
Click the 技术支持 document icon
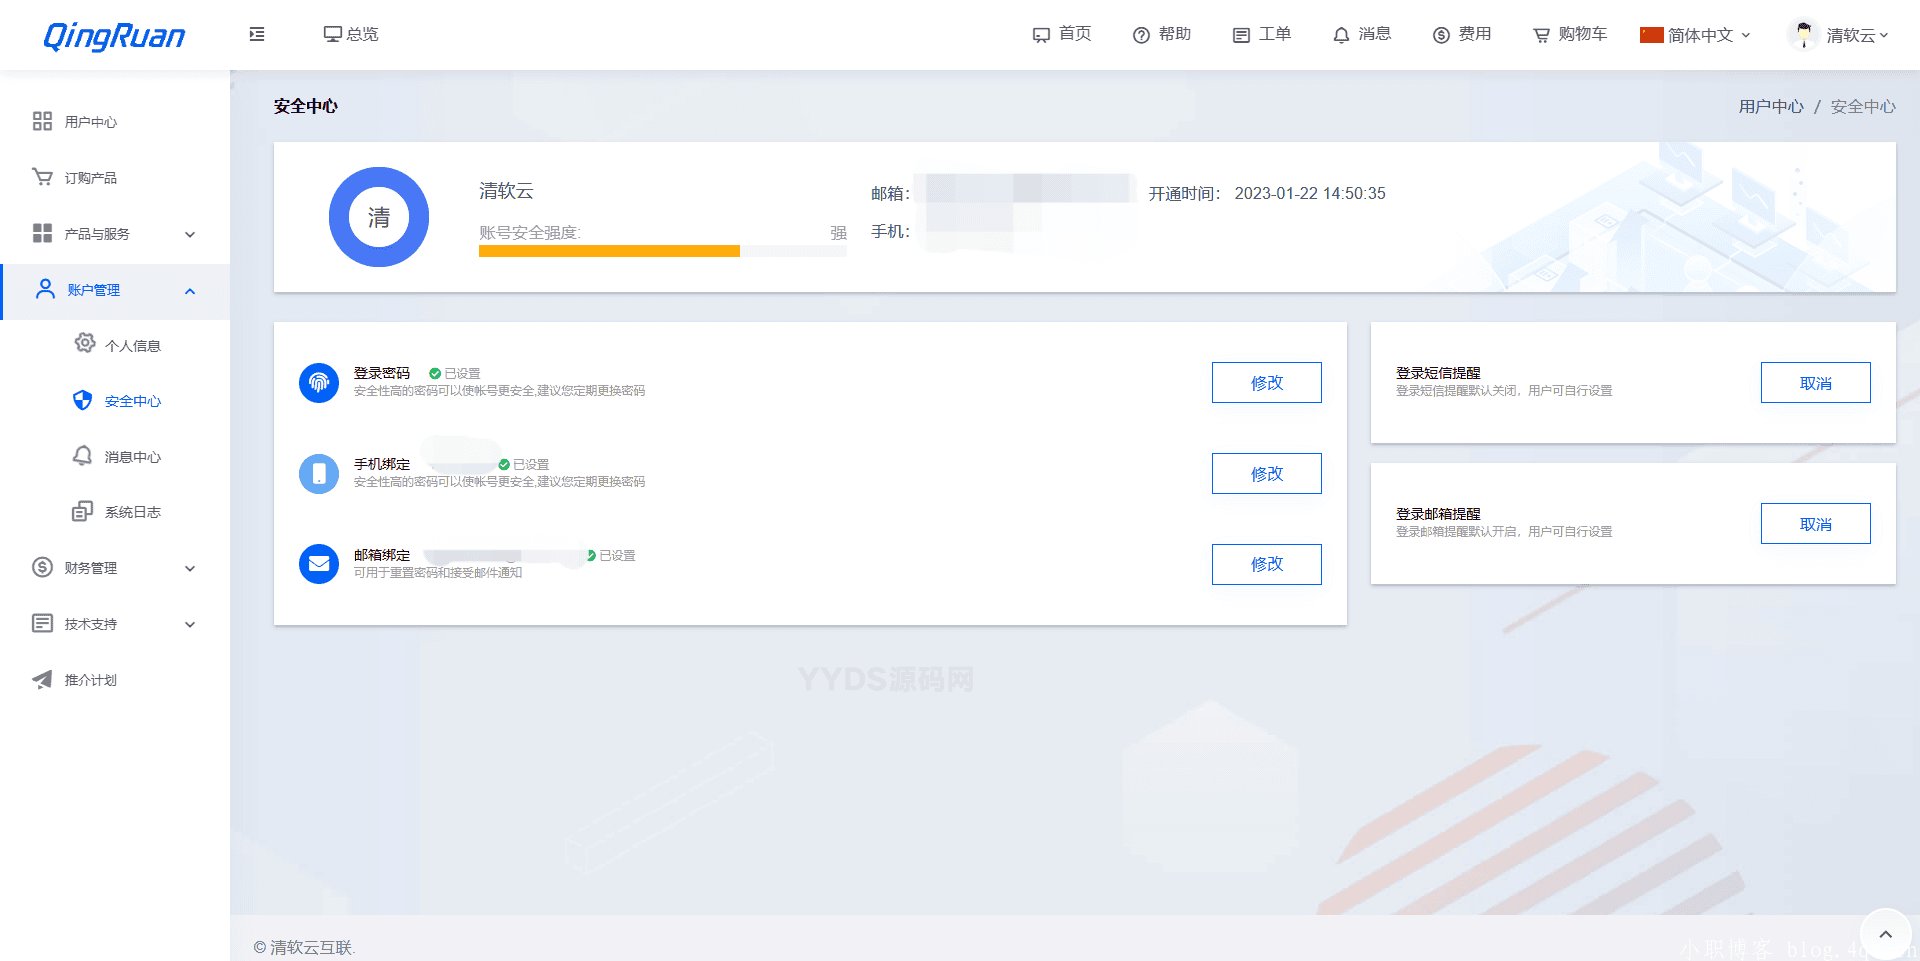42,623
